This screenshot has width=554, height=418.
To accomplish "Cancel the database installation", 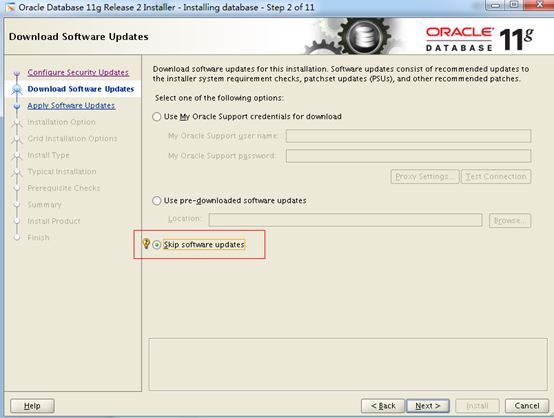I will click(527, 406).
